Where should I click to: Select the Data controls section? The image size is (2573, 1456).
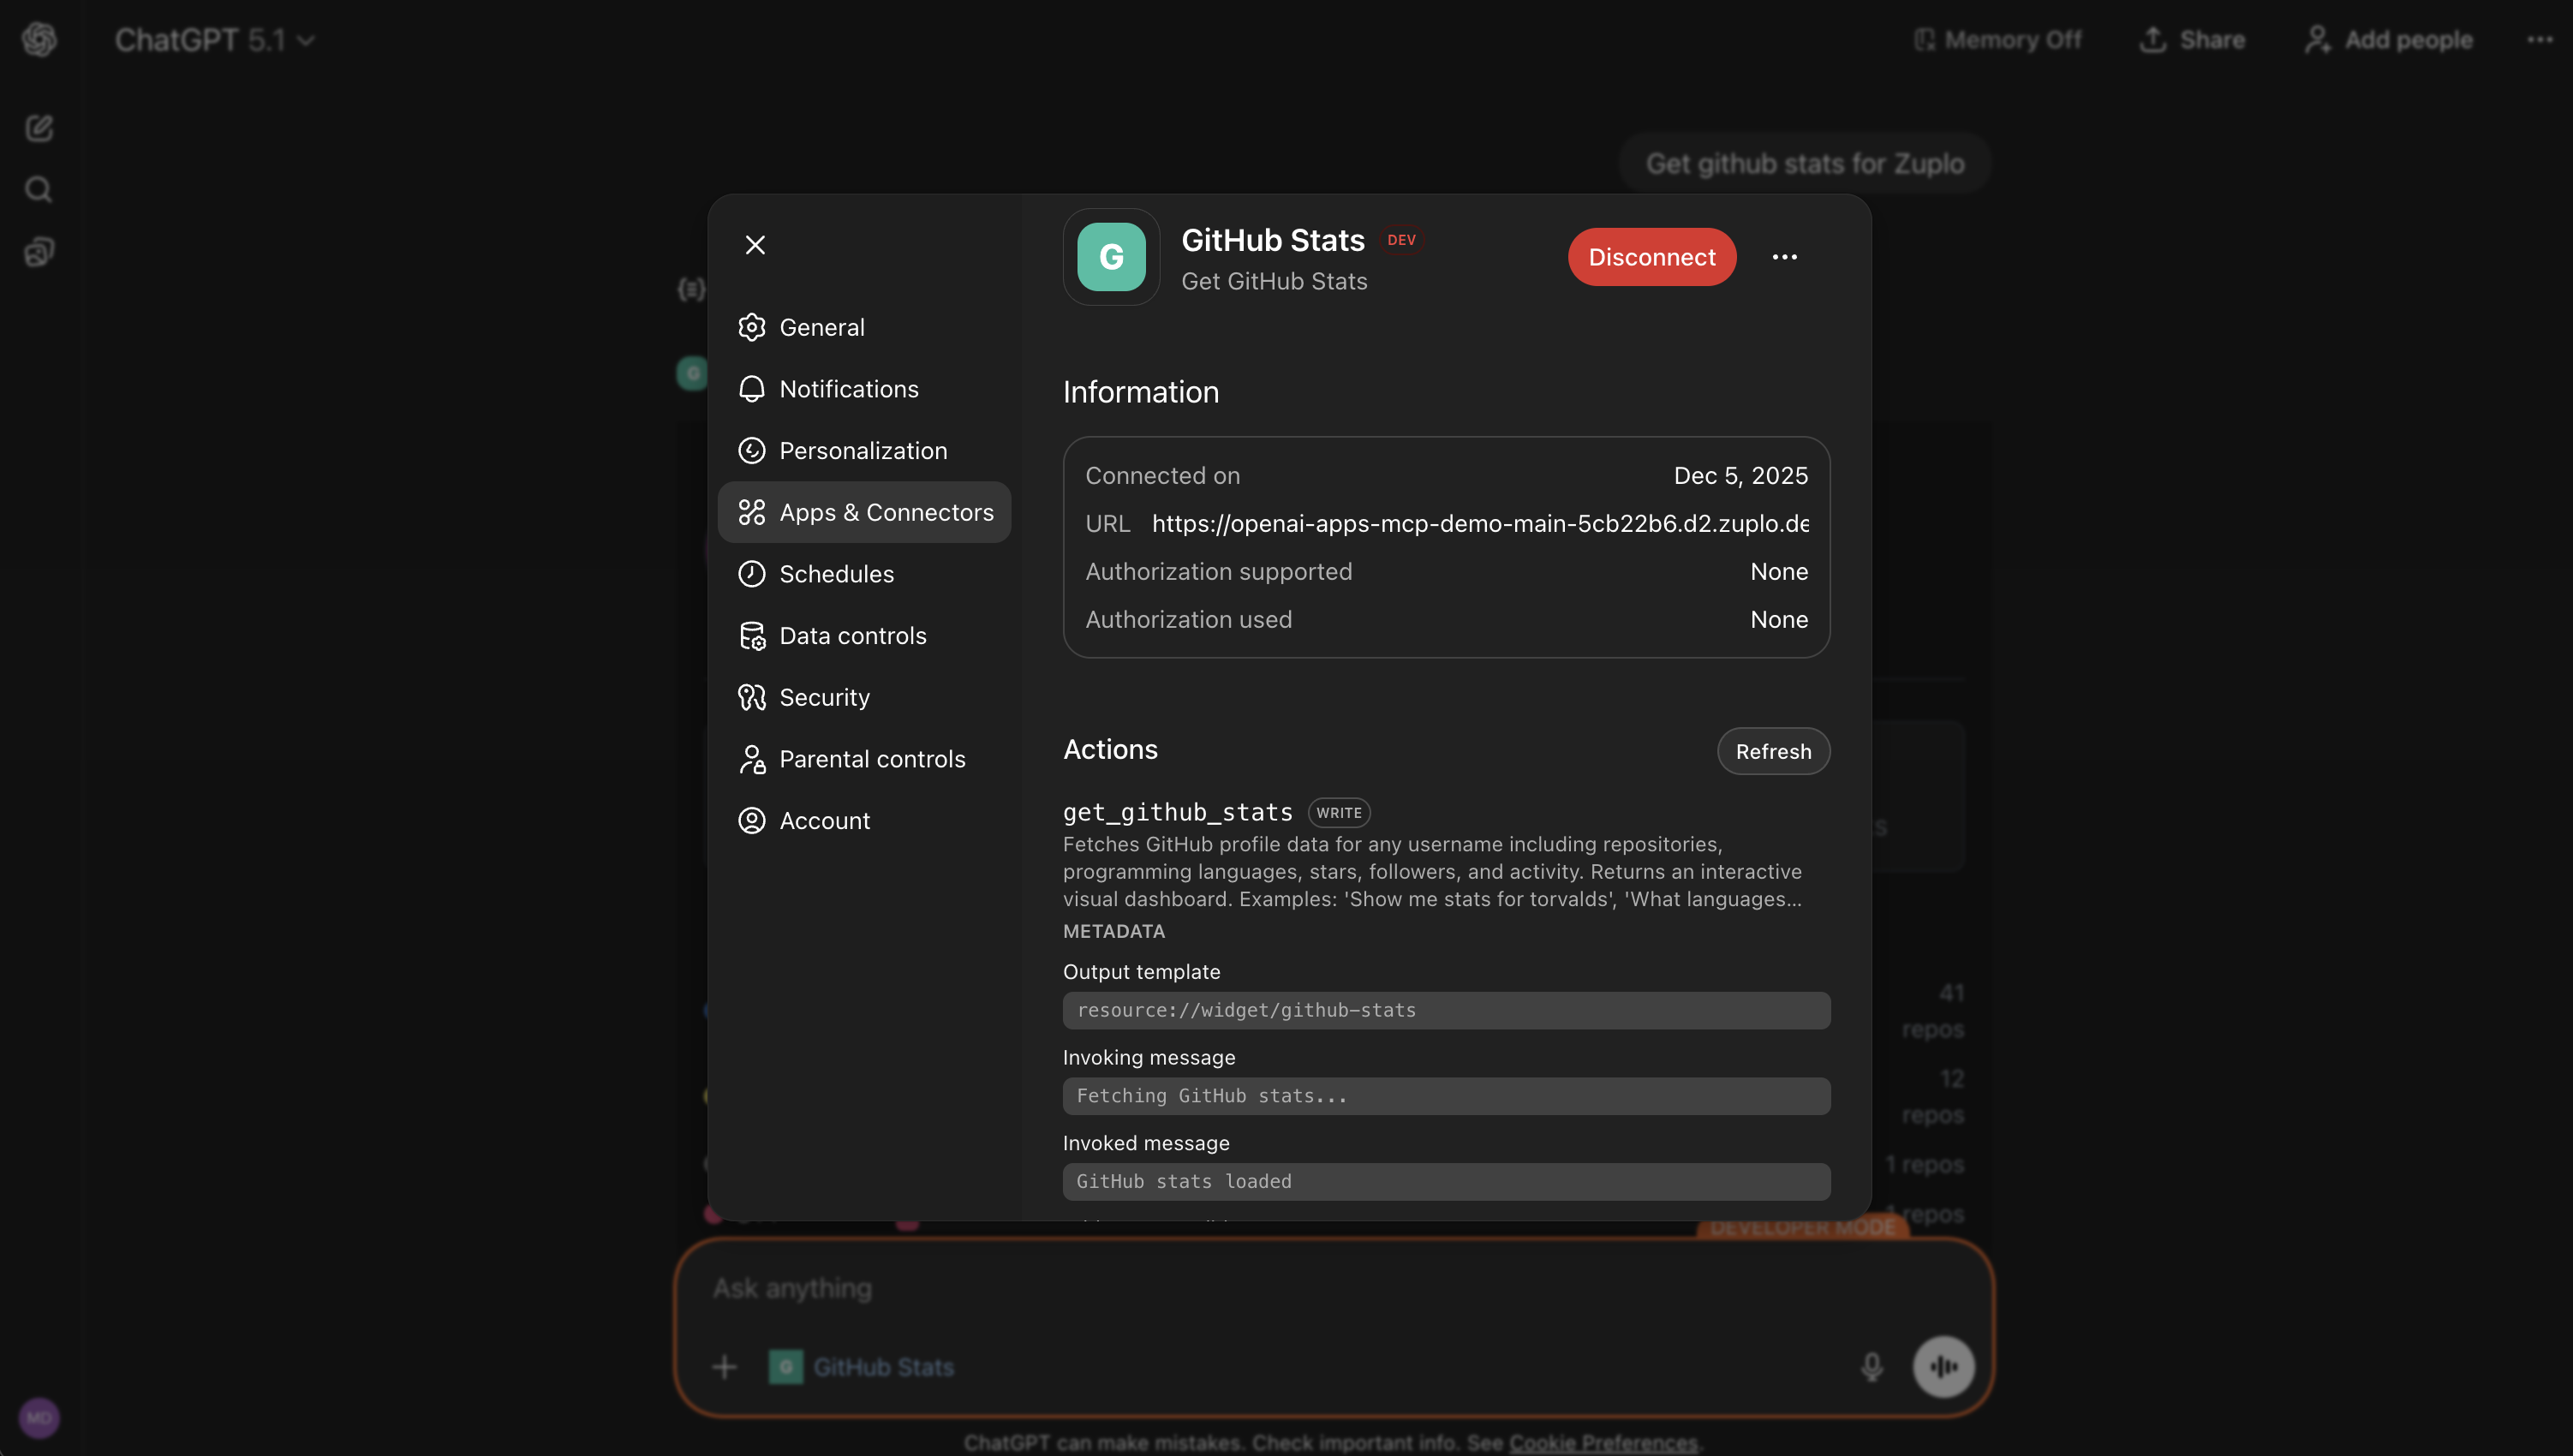pyautogui.click(x=851, y=635)
